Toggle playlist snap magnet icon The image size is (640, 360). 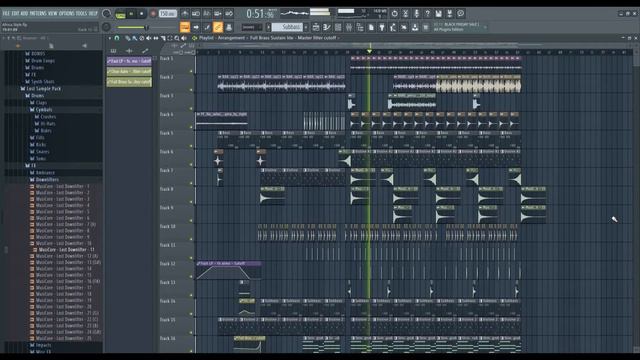(117, 38)
